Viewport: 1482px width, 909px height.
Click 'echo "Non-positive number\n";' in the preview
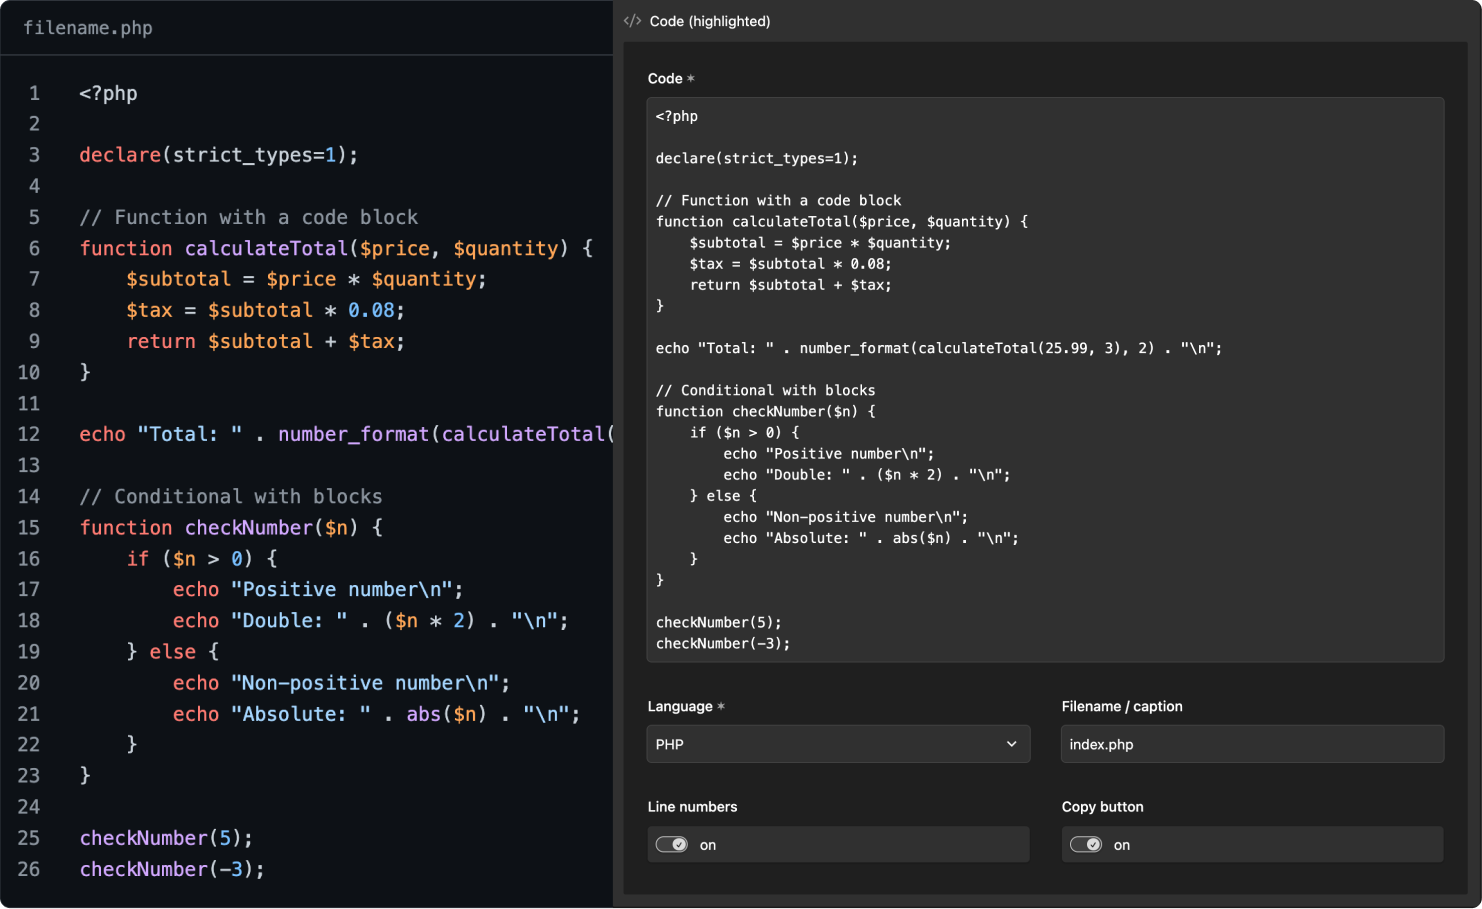point(341,683)
